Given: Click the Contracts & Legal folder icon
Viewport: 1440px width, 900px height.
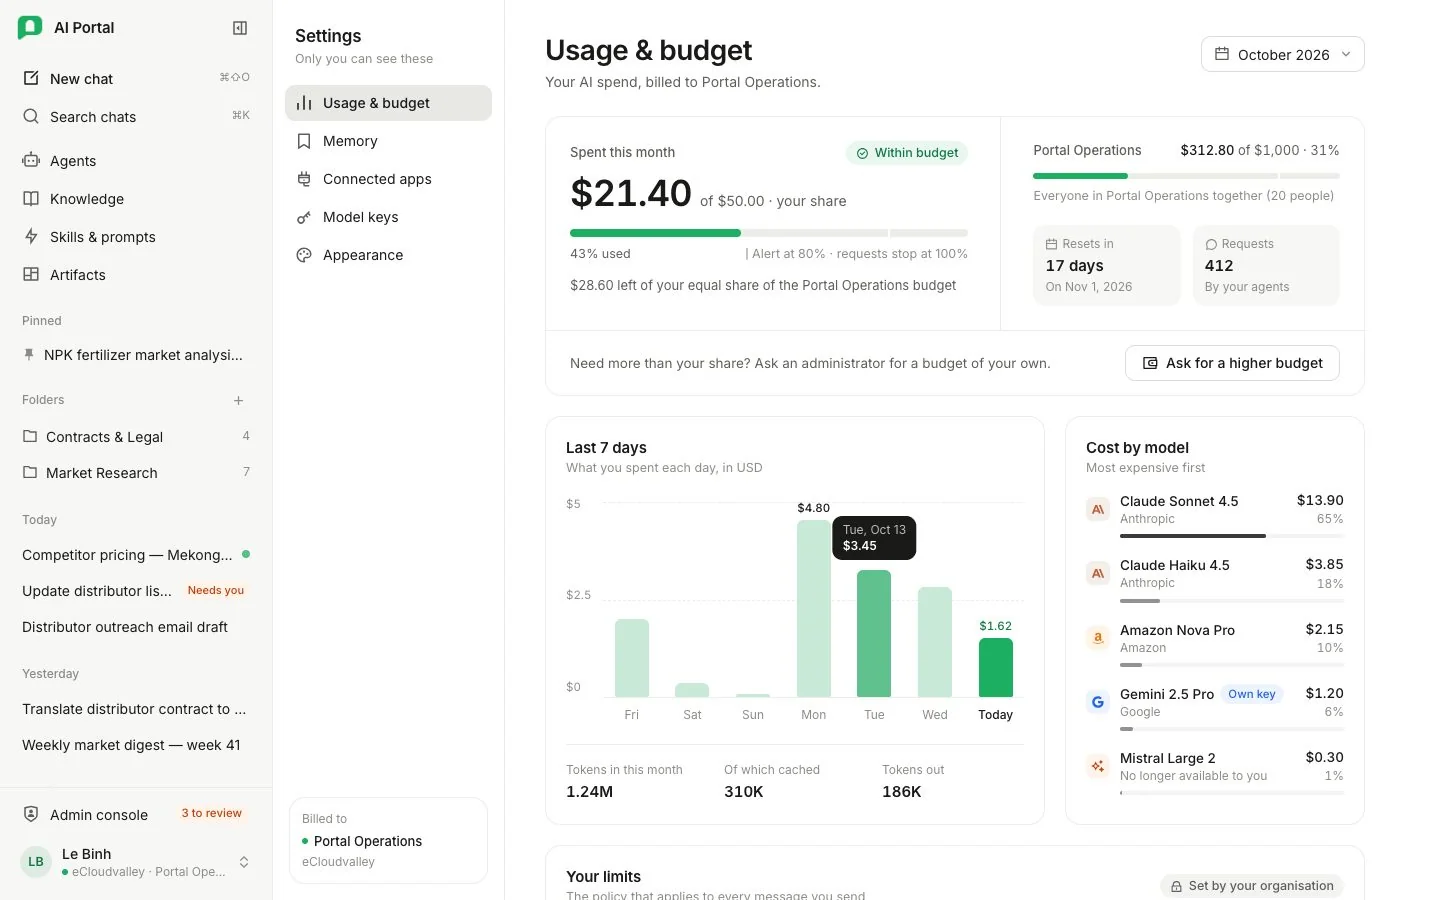Looking at the screenshot, I should click(30, 436).
